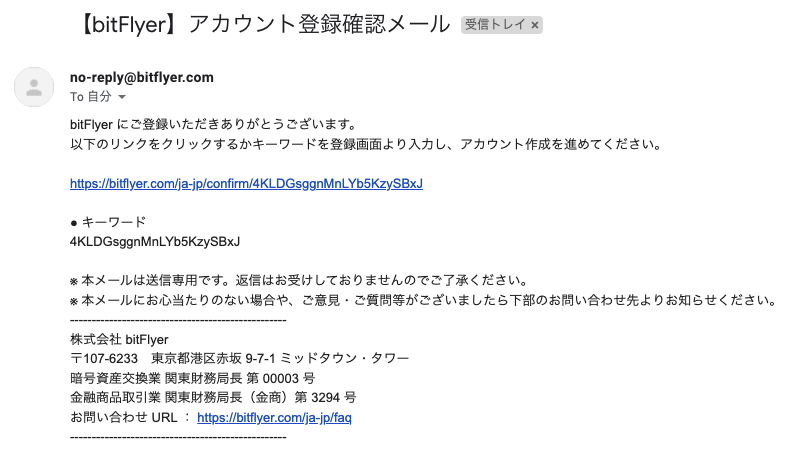
Task: Click the ● キーワード heading
Action: point(108,222)
